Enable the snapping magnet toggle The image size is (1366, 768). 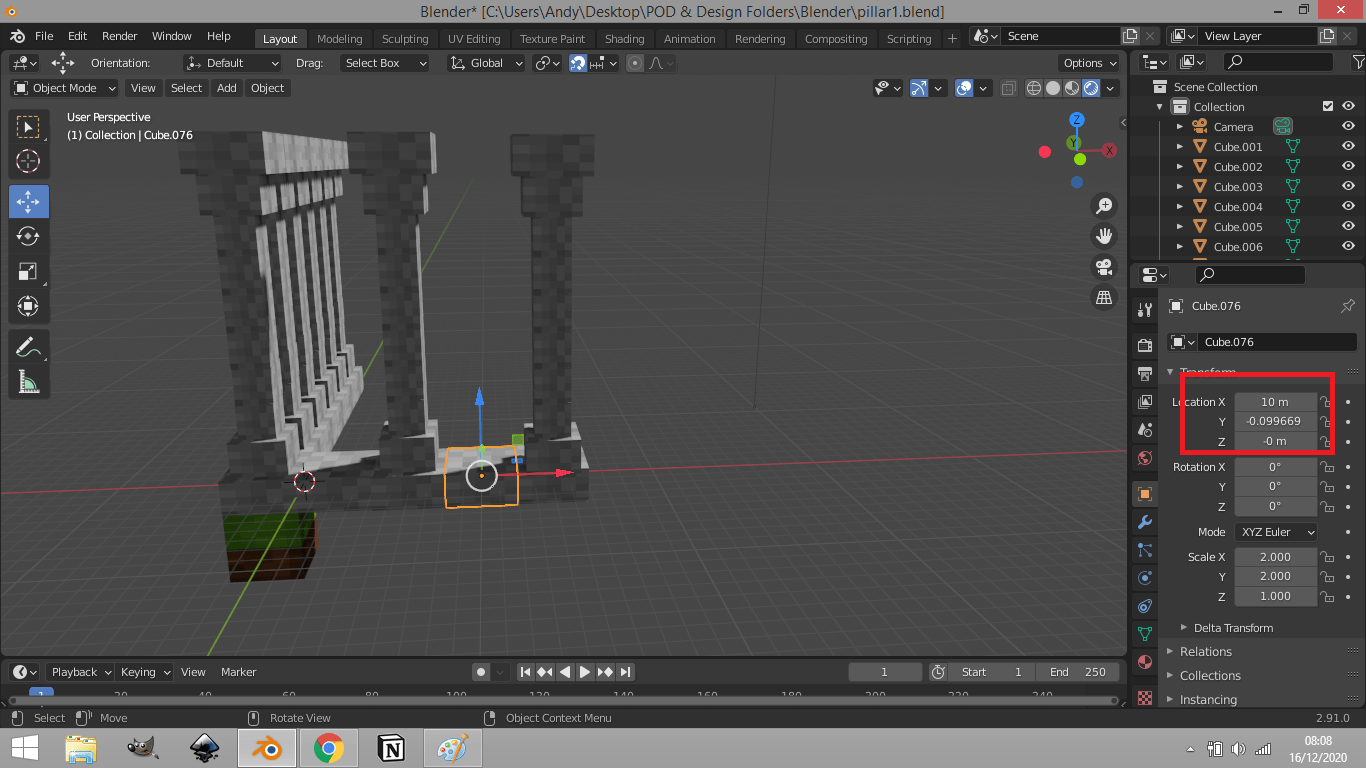578,63
